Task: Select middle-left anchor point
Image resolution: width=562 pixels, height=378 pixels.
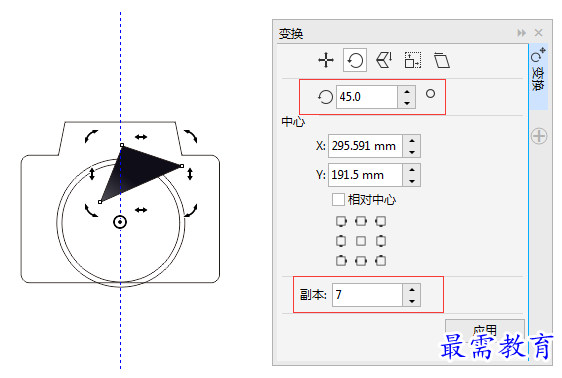Action: click(x=341, y=241)
